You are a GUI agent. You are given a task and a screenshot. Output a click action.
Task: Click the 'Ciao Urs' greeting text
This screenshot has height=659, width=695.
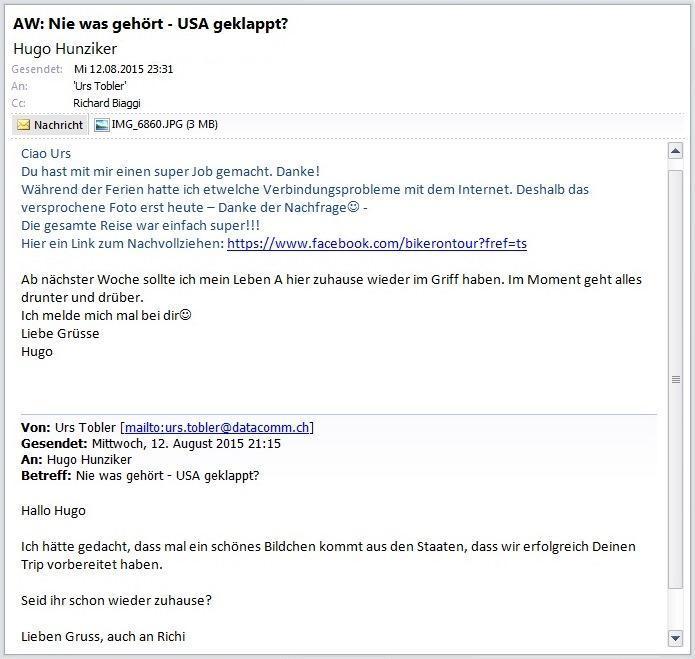(46, 153)
